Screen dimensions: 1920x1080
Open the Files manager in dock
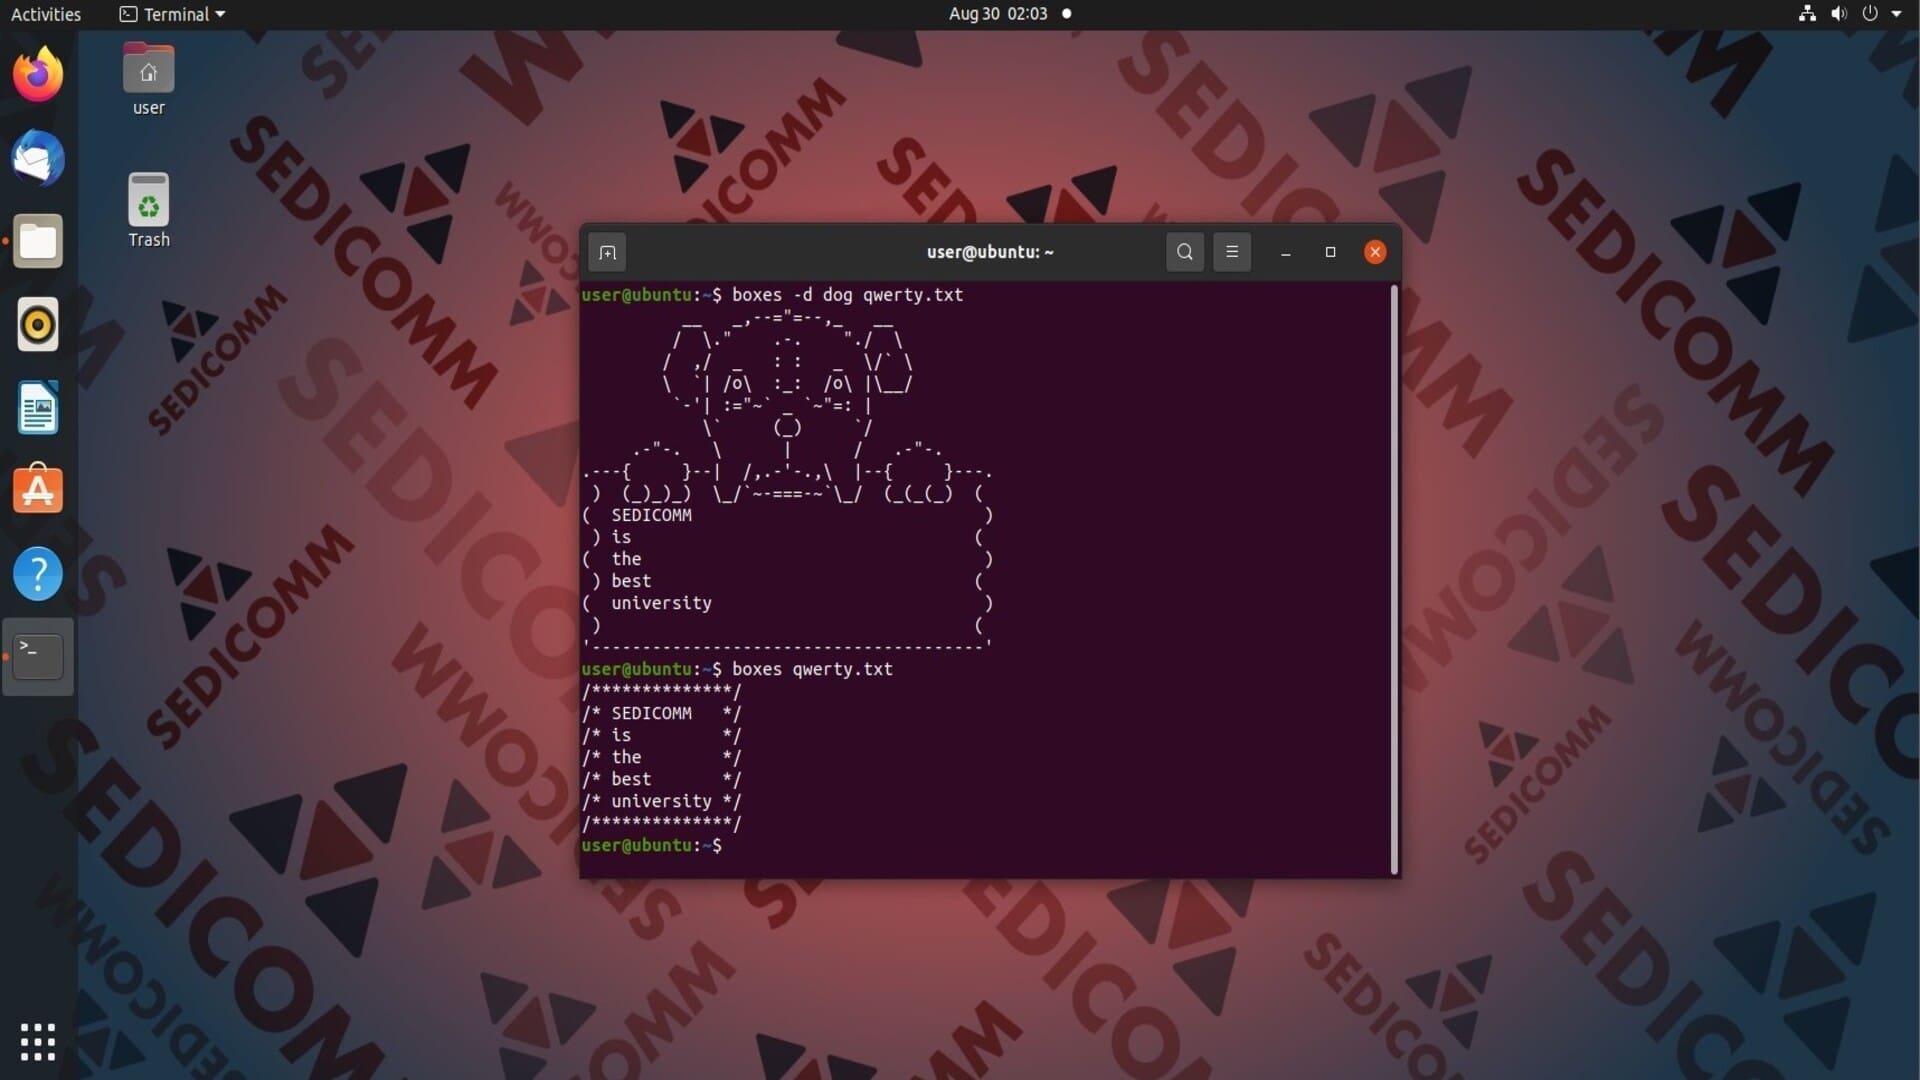38,241
